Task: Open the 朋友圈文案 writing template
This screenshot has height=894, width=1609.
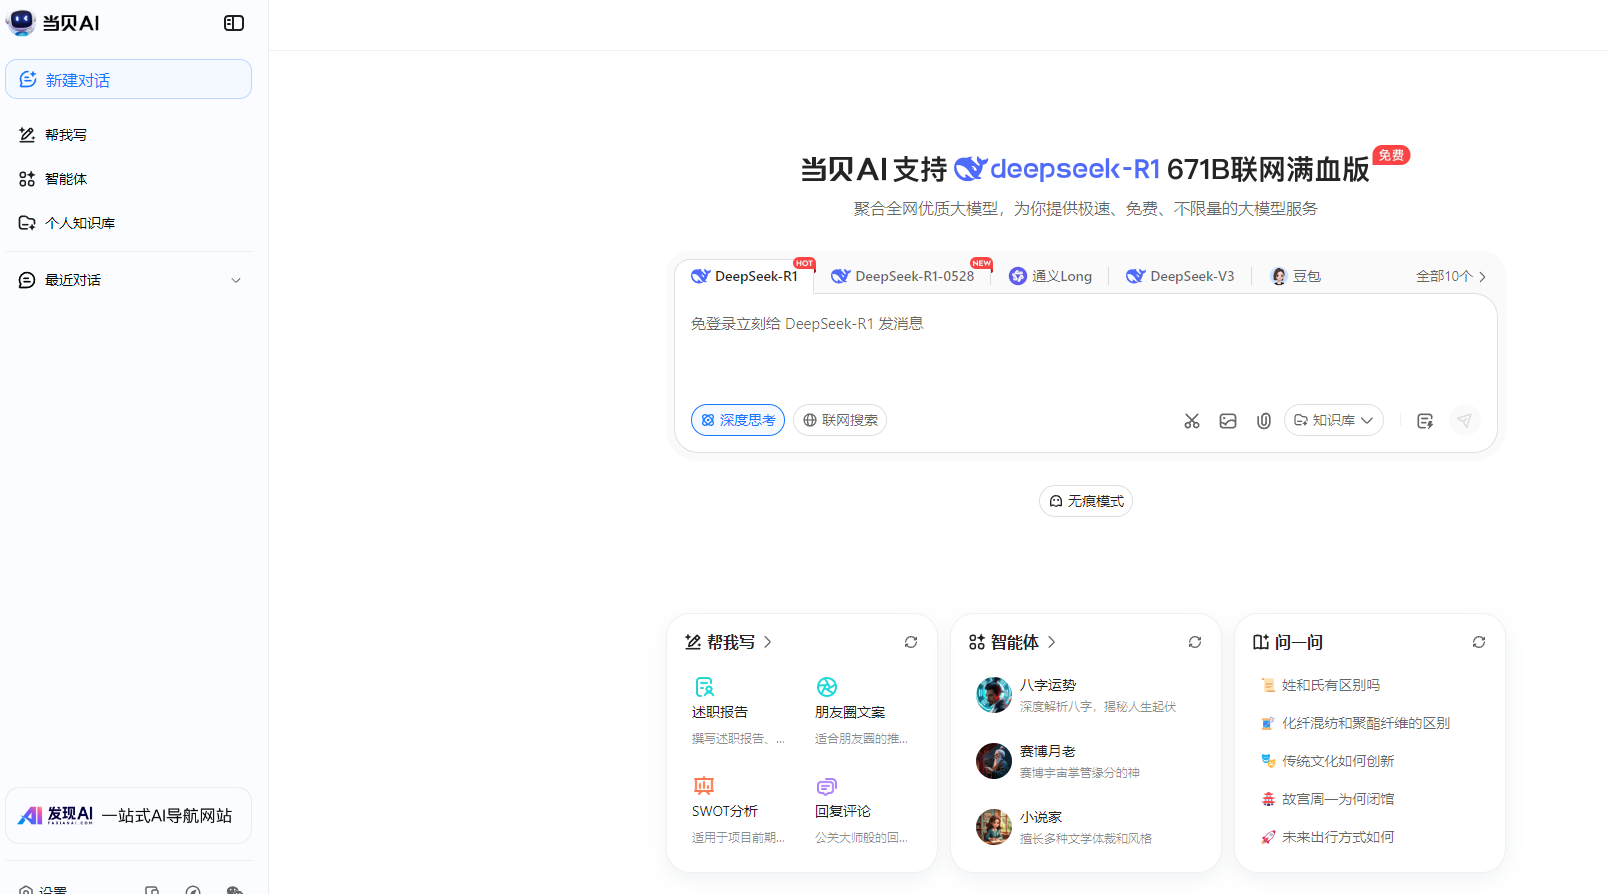Action: [862, 711]
